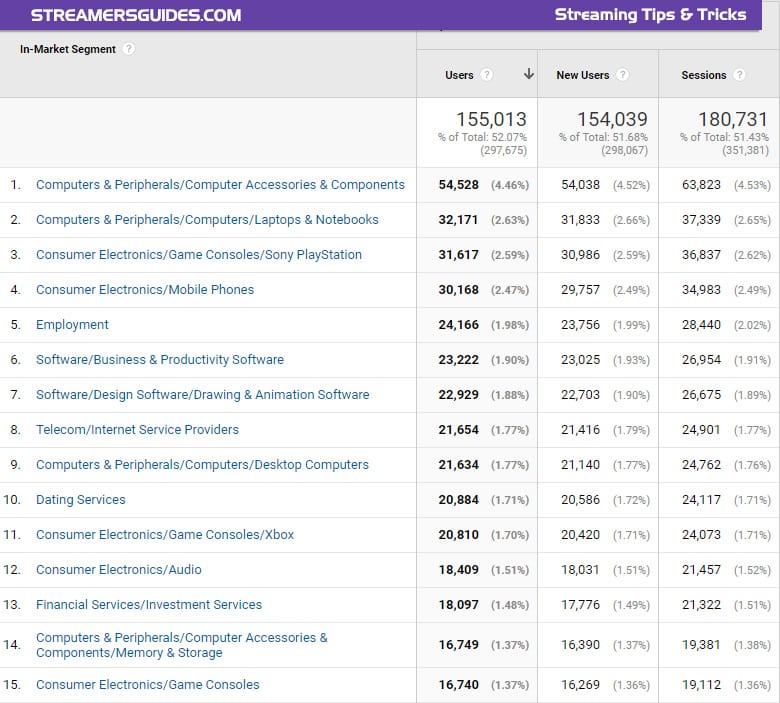The image size is (780, 703).
Task: Toggle sort arrow in Users column
Action: pos(529,74)
